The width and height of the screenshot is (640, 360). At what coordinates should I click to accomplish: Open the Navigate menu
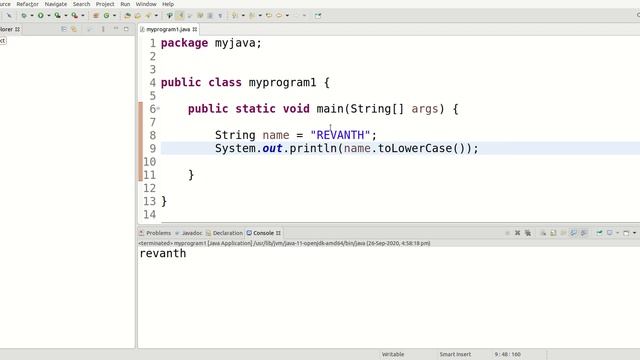[x=56, y=4]
